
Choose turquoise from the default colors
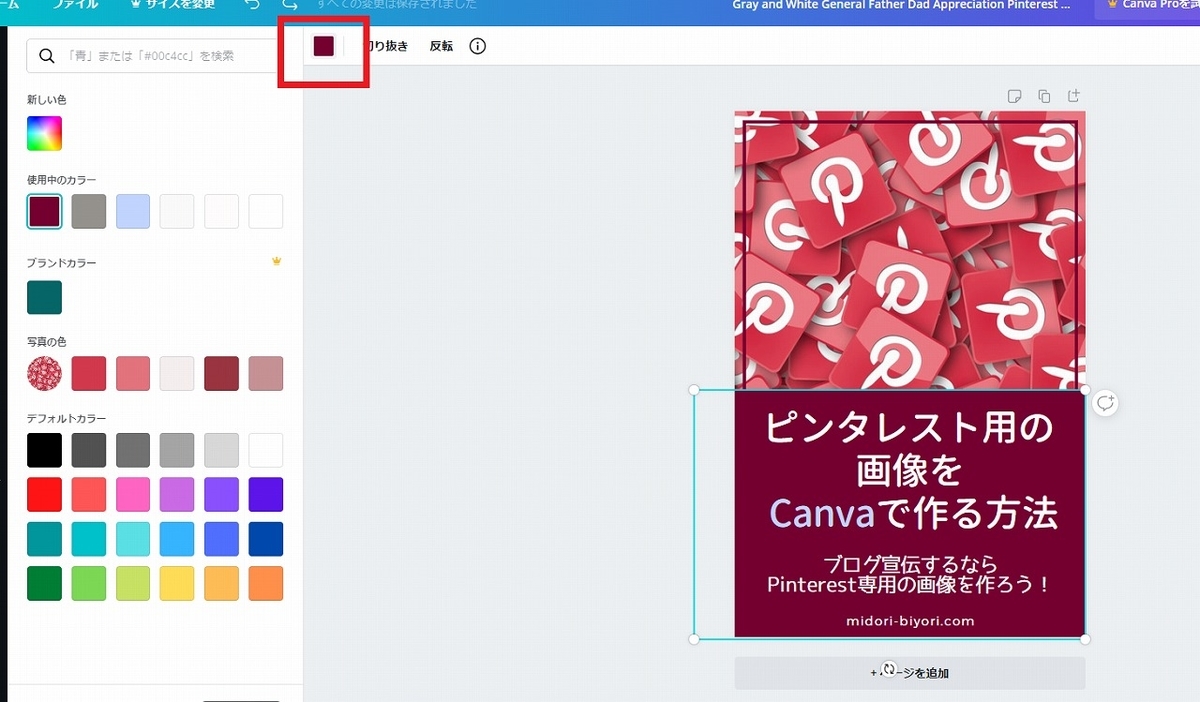click(89, 539)
